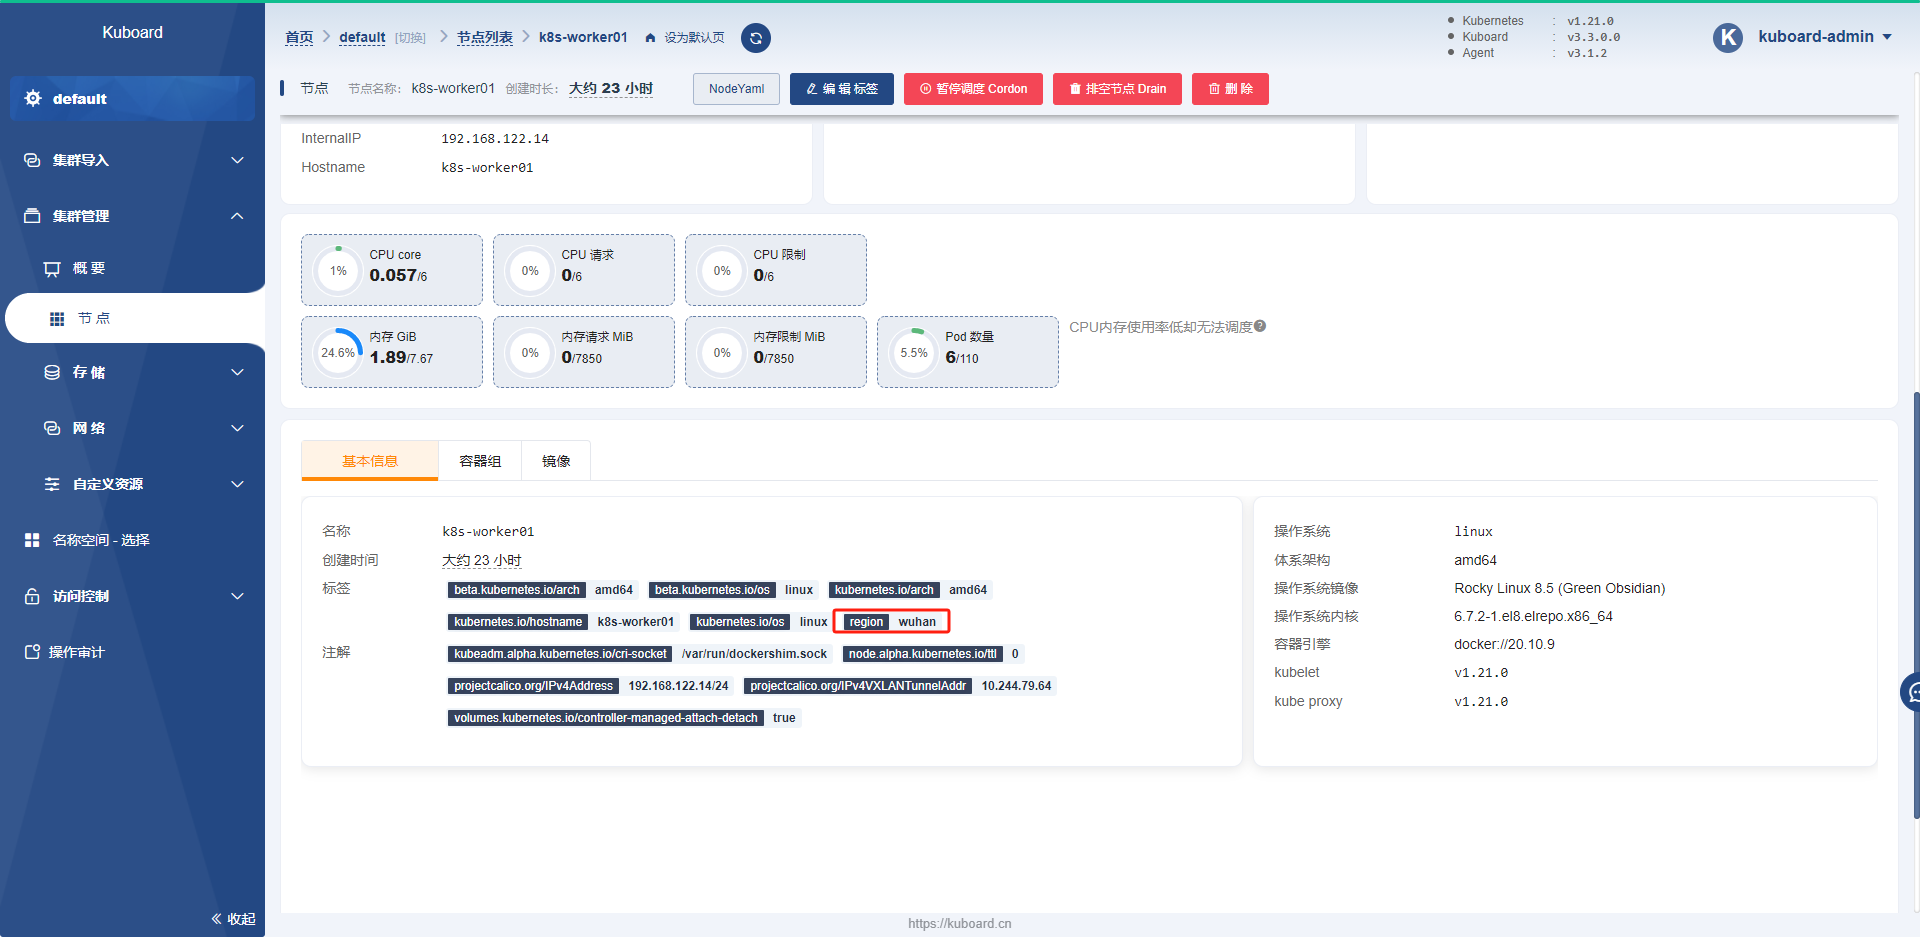Switch to the 镜像 tab
1920x937 pixels.
pyautogui.click(x=556, y=461)
